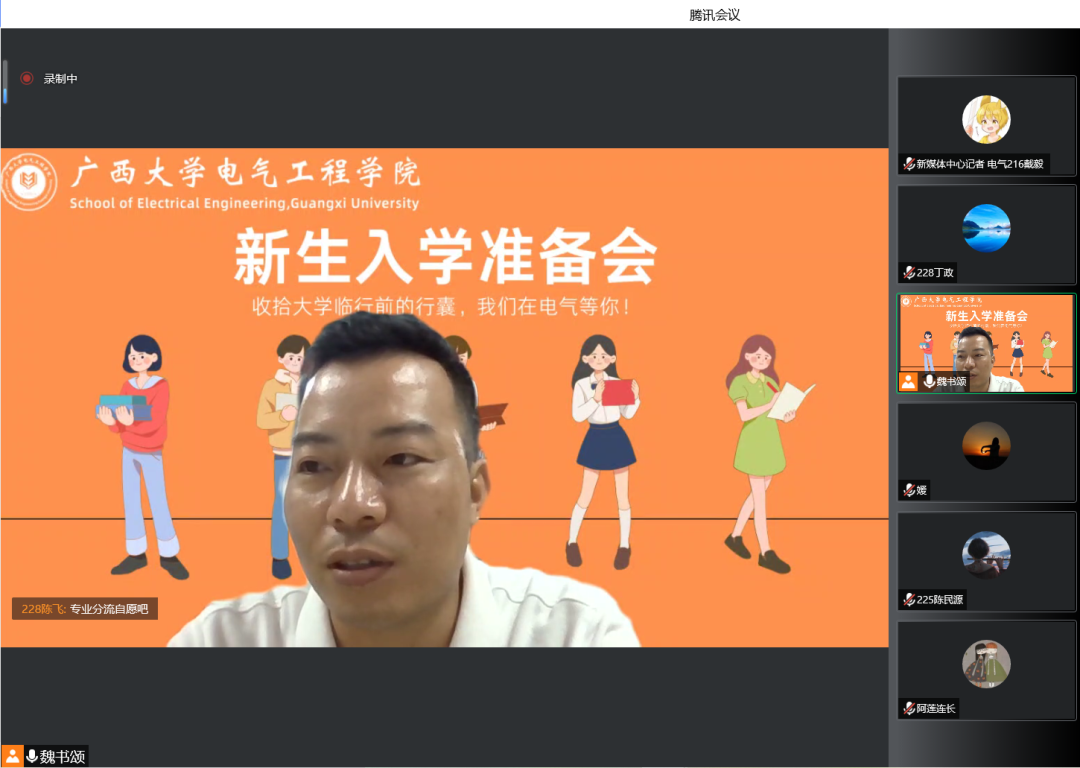Click the red recording indicator icon
Viewport: 1080px width, 768px height.
pyautogui.click(x=27, y=78)
